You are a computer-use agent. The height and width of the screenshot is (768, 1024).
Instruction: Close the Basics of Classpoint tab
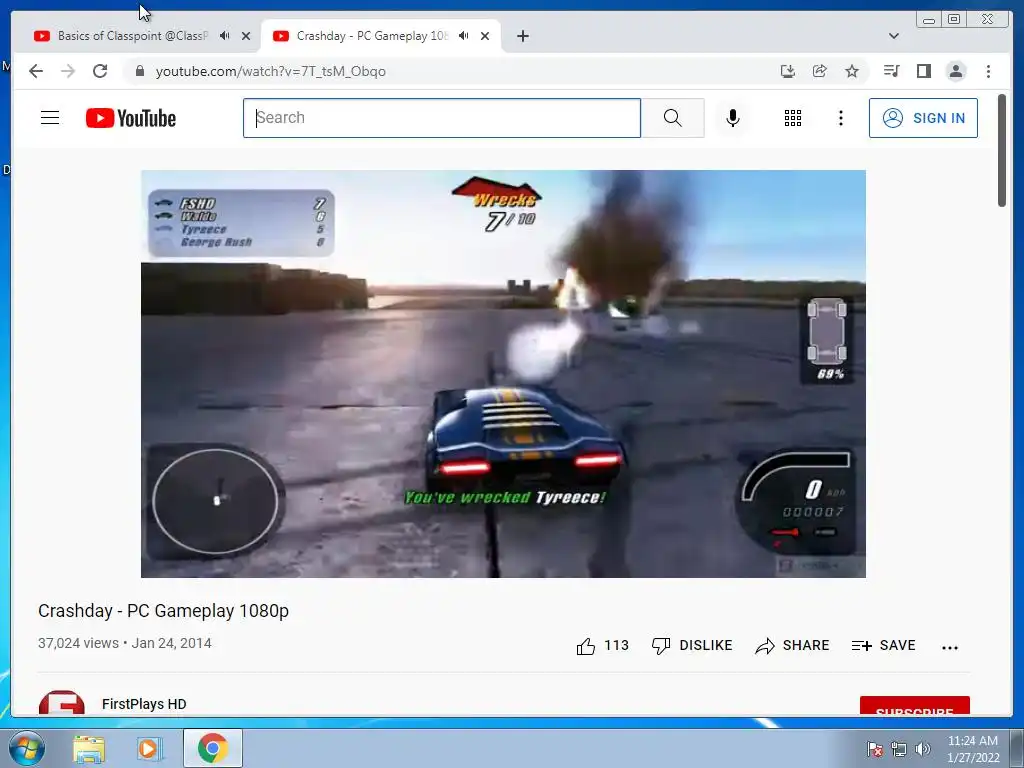tap(246, 36)
